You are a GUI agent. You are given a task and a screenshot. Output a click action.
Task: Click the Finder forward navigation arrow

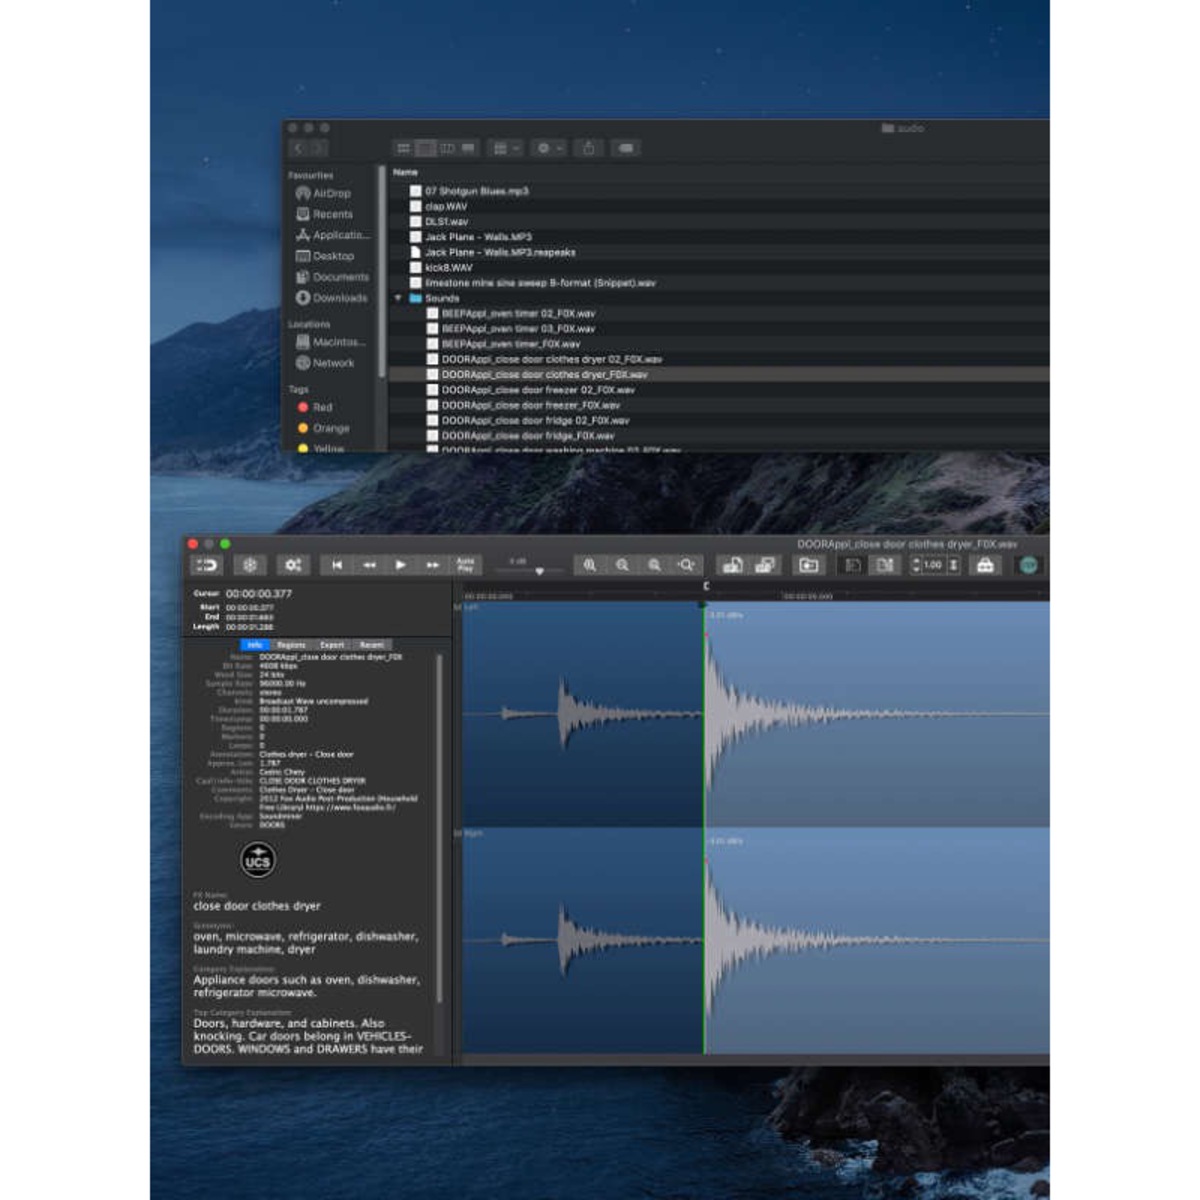(319, 148)
